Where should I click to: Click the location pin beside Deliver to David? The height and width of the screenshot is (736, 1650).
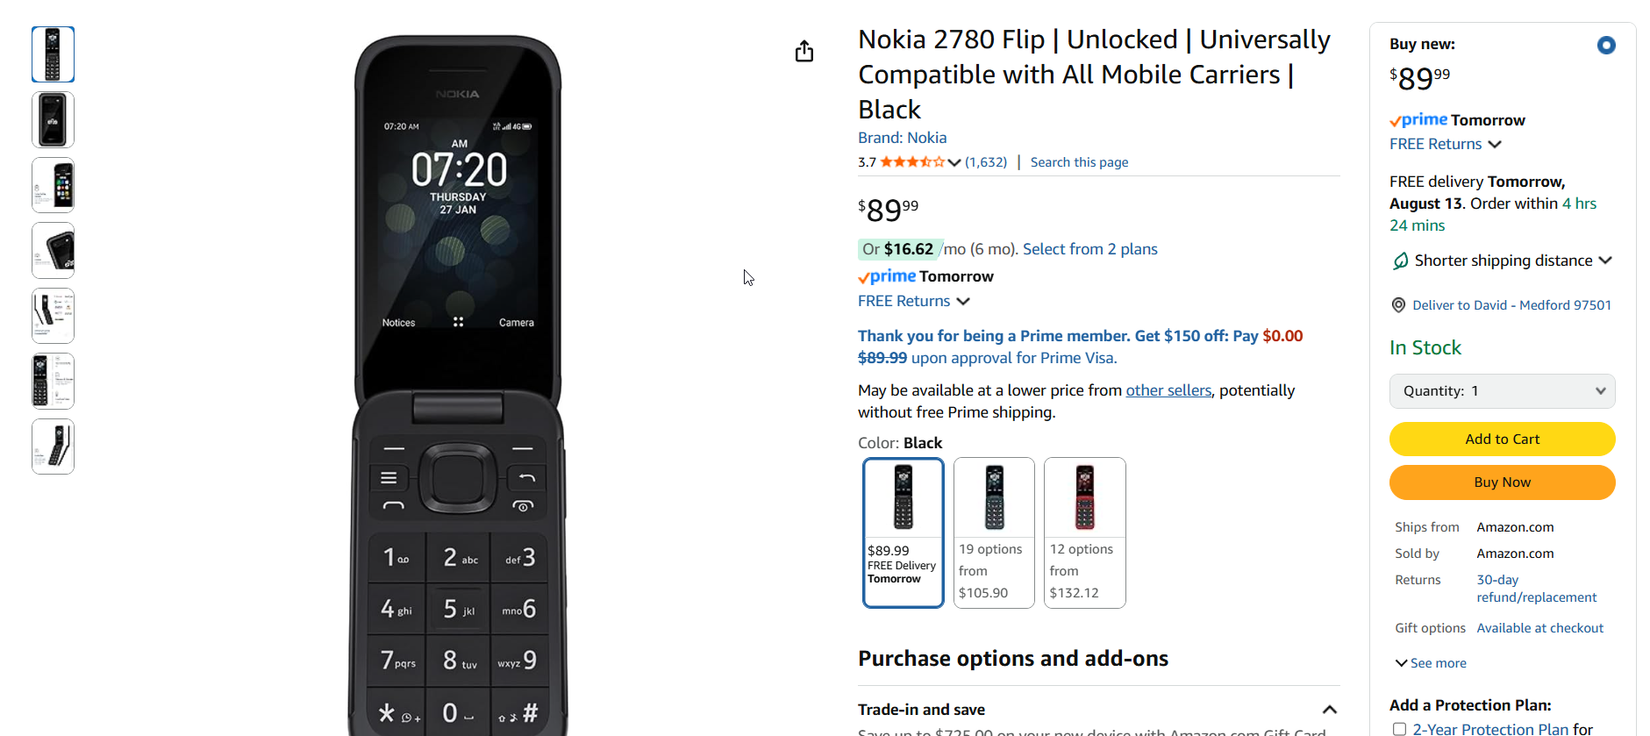tap(1398, 305)
